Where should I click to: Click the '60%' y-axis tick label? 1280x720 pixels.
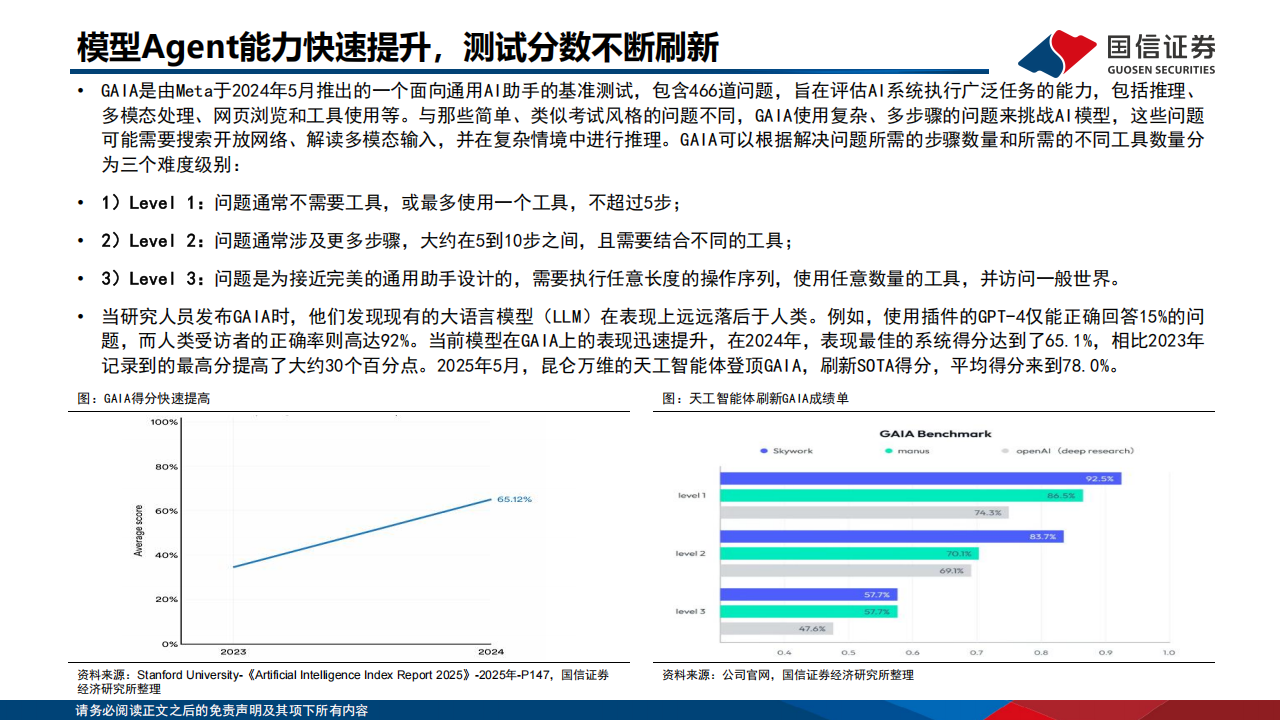point(167,511)
